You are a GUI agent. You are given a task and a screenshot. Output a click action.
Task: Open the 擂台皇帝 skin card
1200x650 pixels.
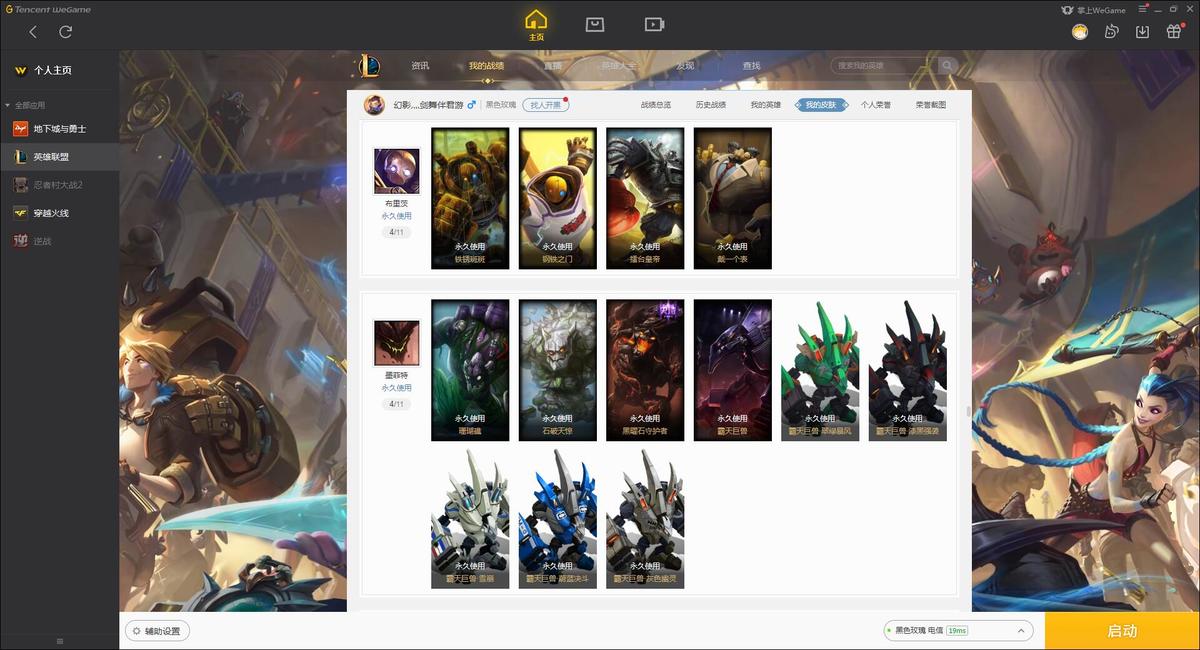(x=645, y=198)
